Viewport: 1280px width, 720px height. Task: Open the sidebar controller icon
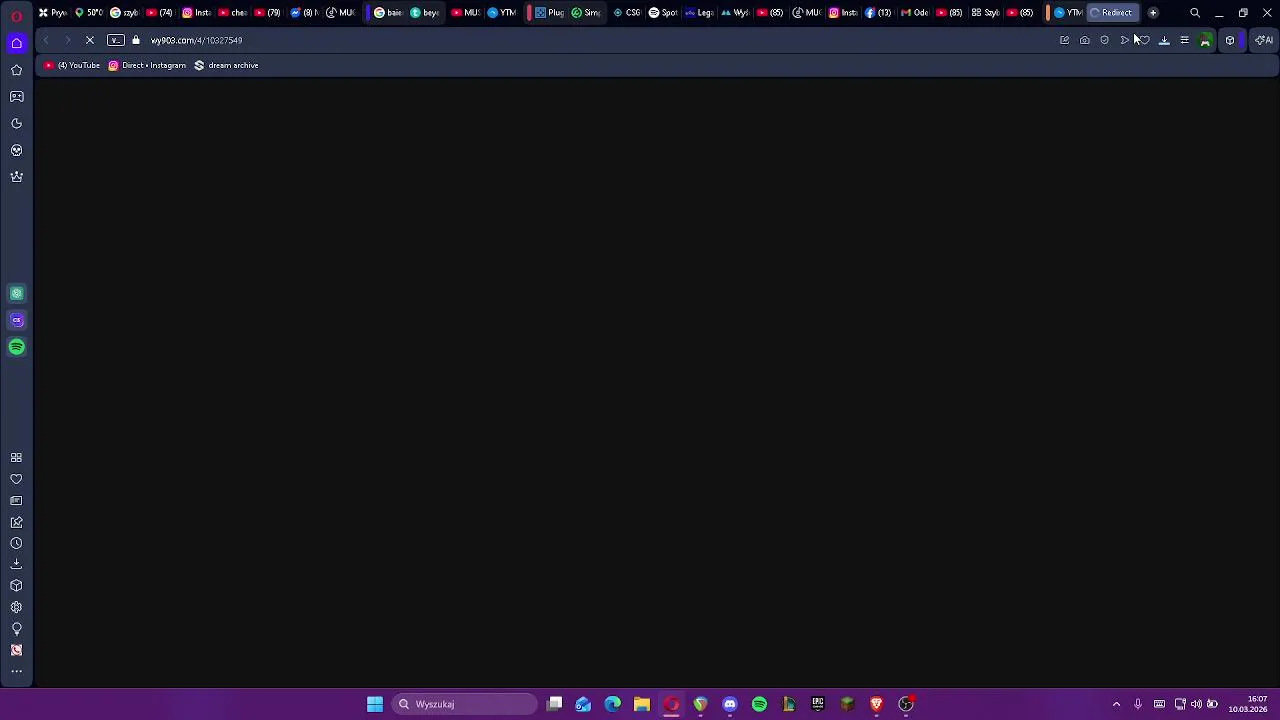[x=16, y=97]
